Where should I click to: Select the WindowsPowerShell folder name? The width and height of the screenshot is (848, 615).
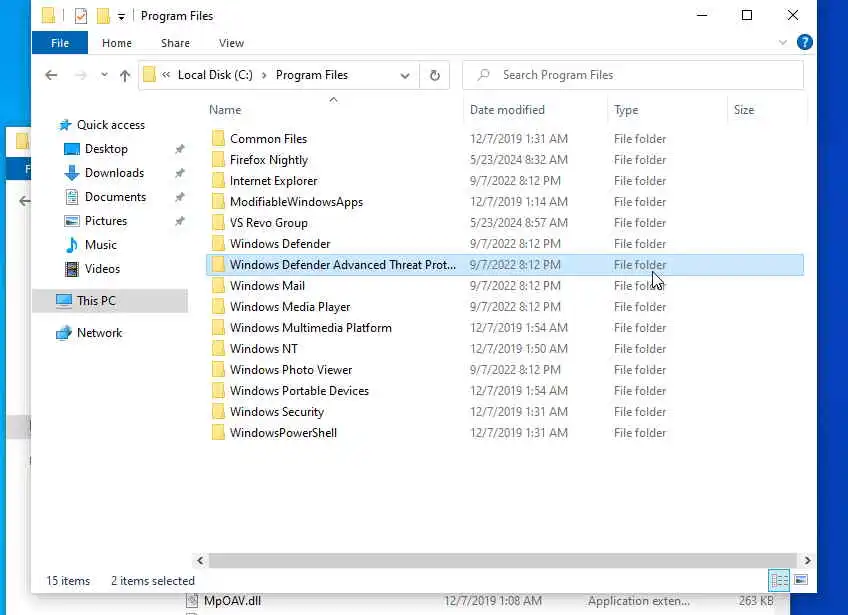point(283,433)
